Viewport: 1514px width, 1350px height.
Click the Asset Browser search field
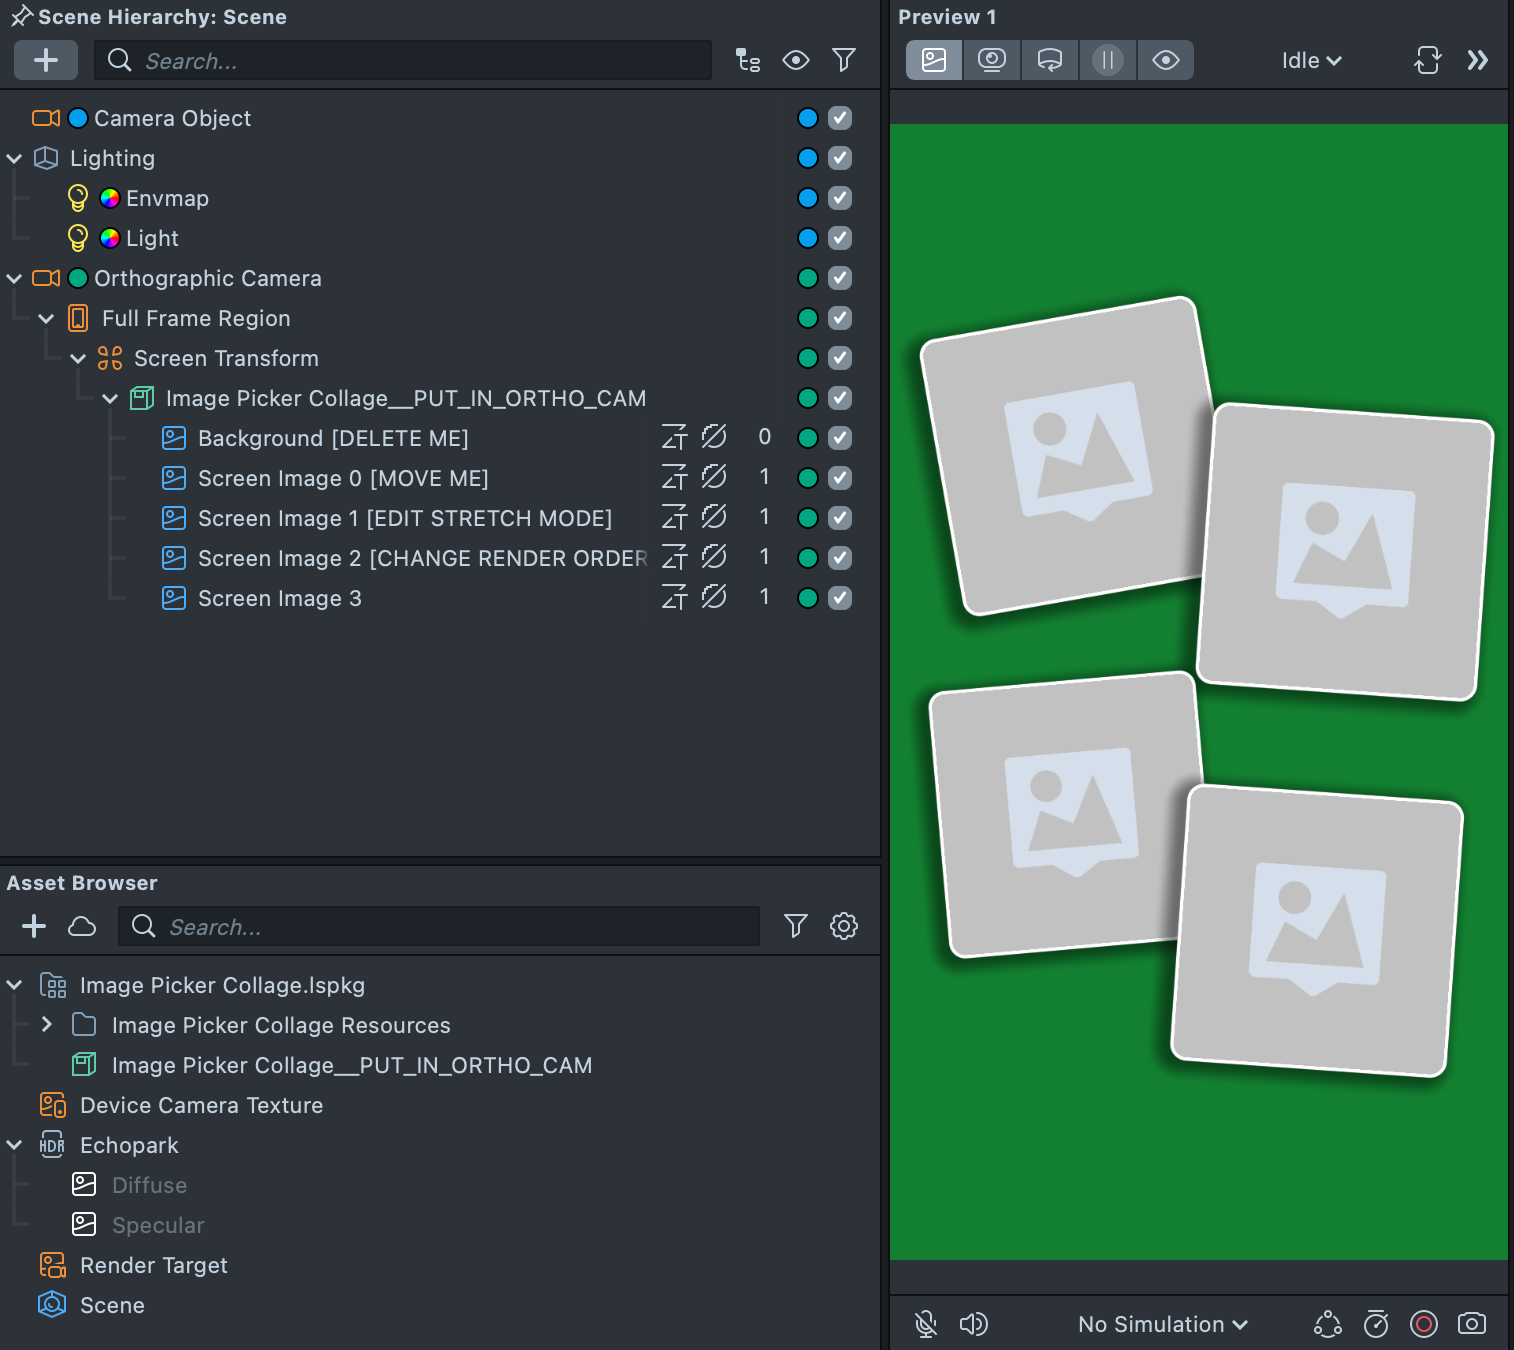[x=440, y=926]
